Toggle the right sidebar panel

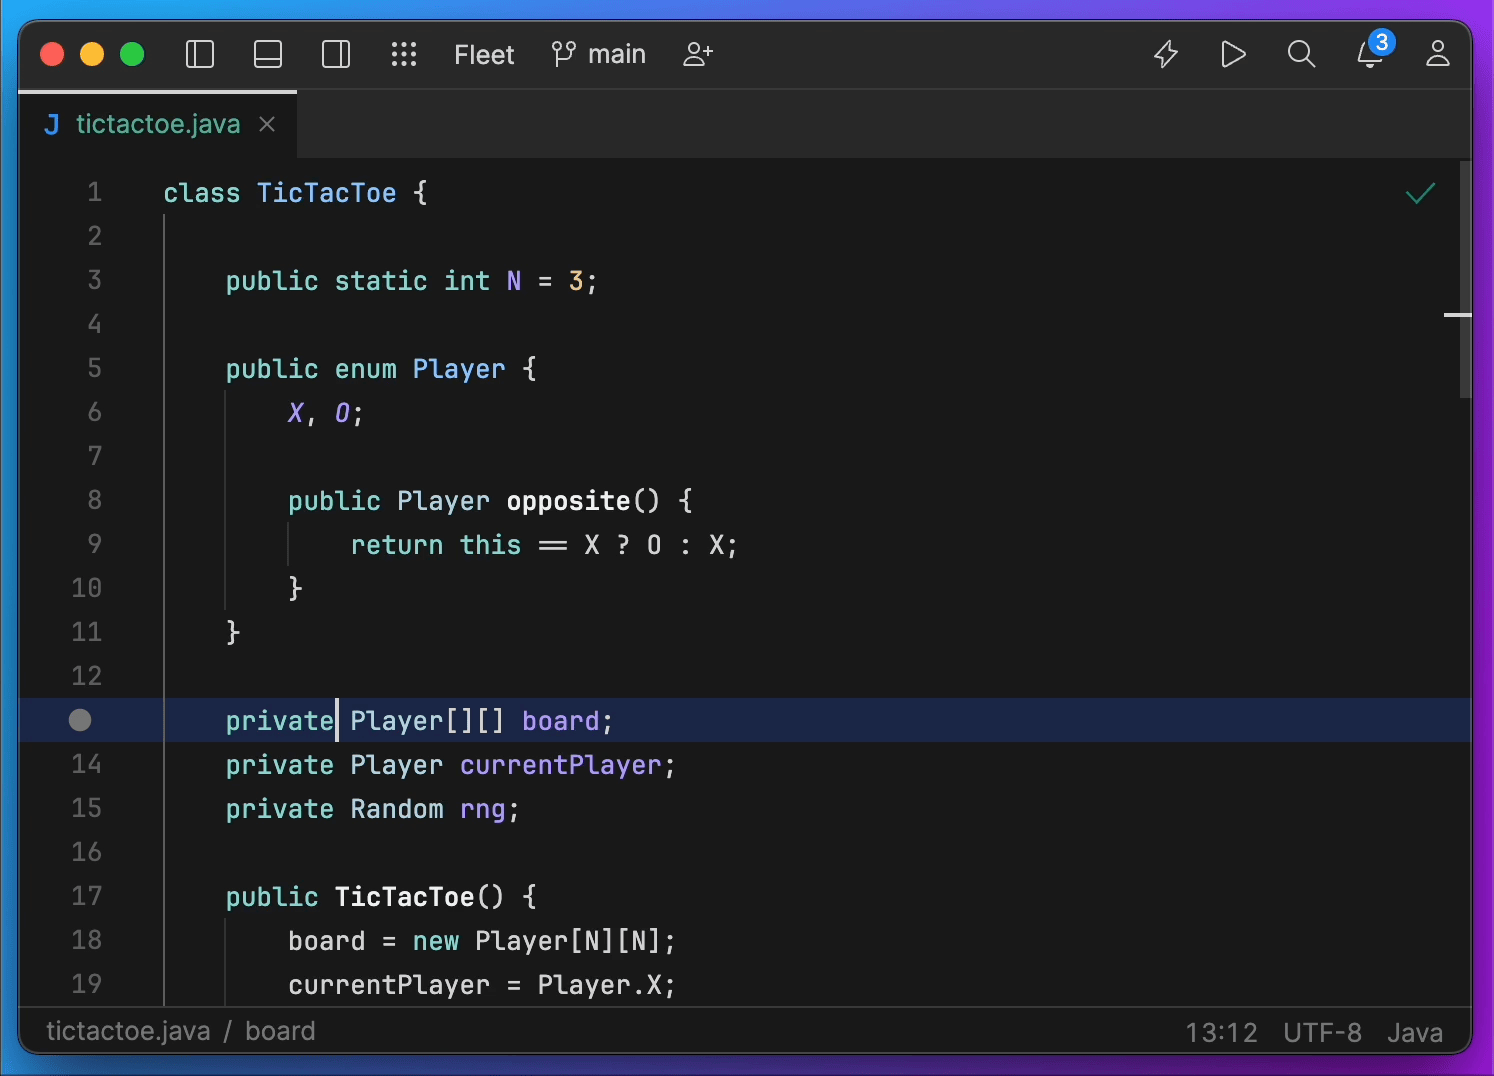336,54
